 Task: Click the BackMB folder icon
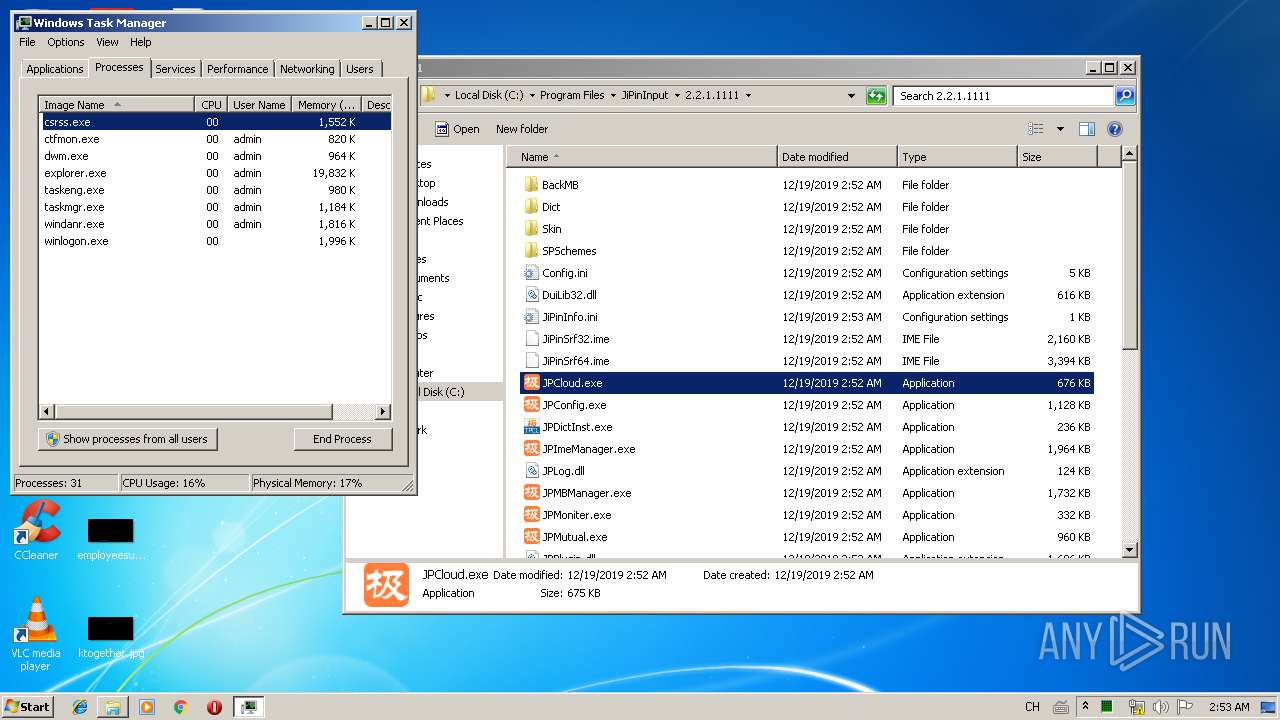coord(532,185)
